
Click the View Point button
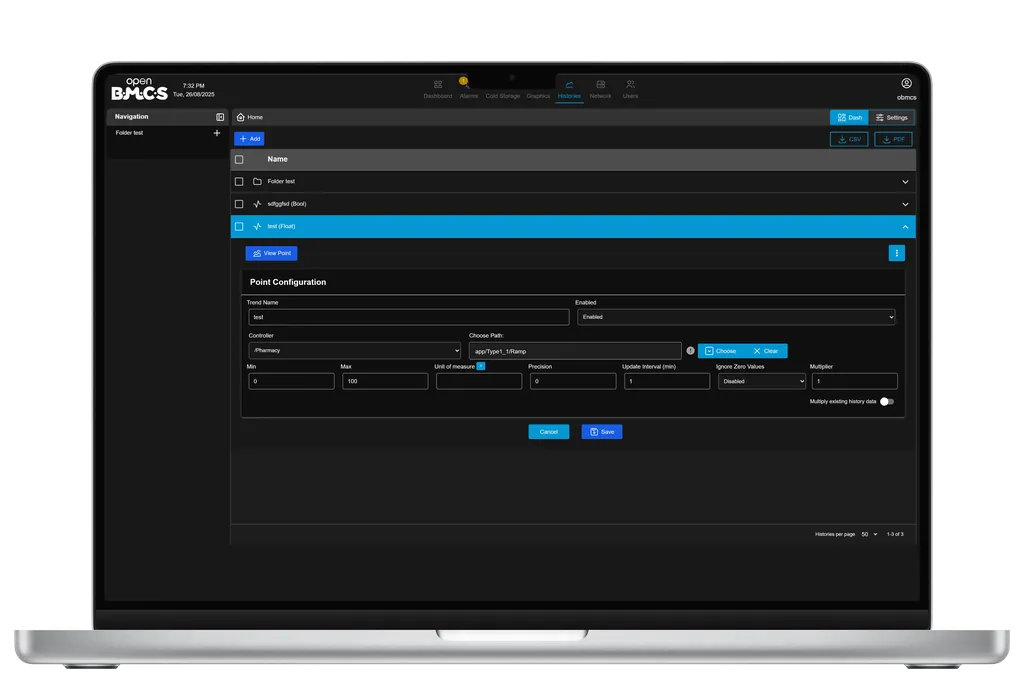coord(272,253)
